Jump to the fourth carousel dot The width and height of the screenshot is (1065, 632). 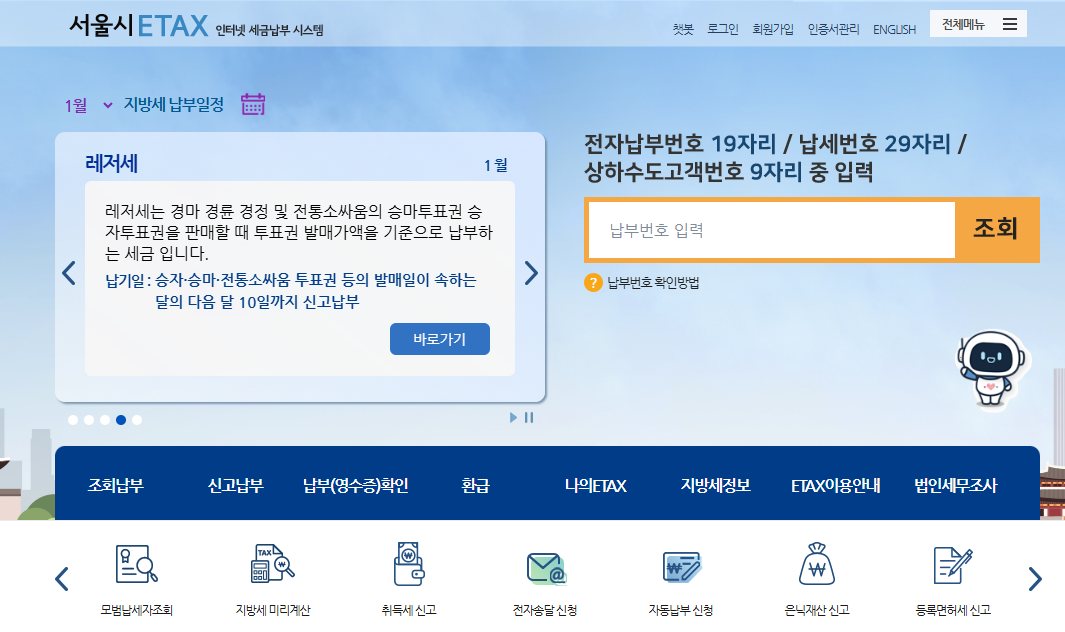tap(121, 420)
